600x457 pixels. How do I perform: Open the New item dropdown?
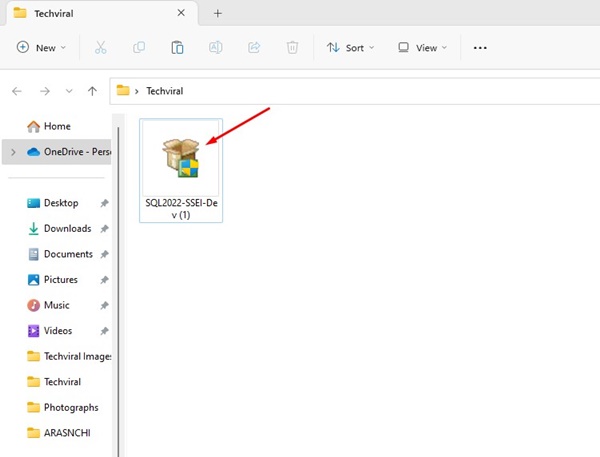tap(41, 47)
